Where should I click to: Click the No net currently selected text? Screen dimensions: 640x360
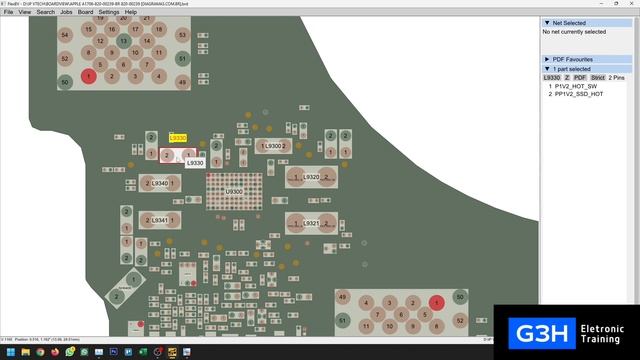[574, 32]
